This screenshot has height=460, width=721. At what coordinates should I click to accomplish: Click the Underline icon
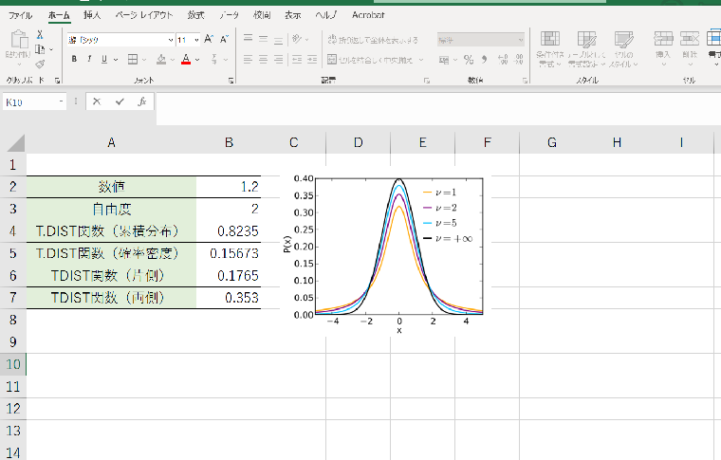click(104, 60)
